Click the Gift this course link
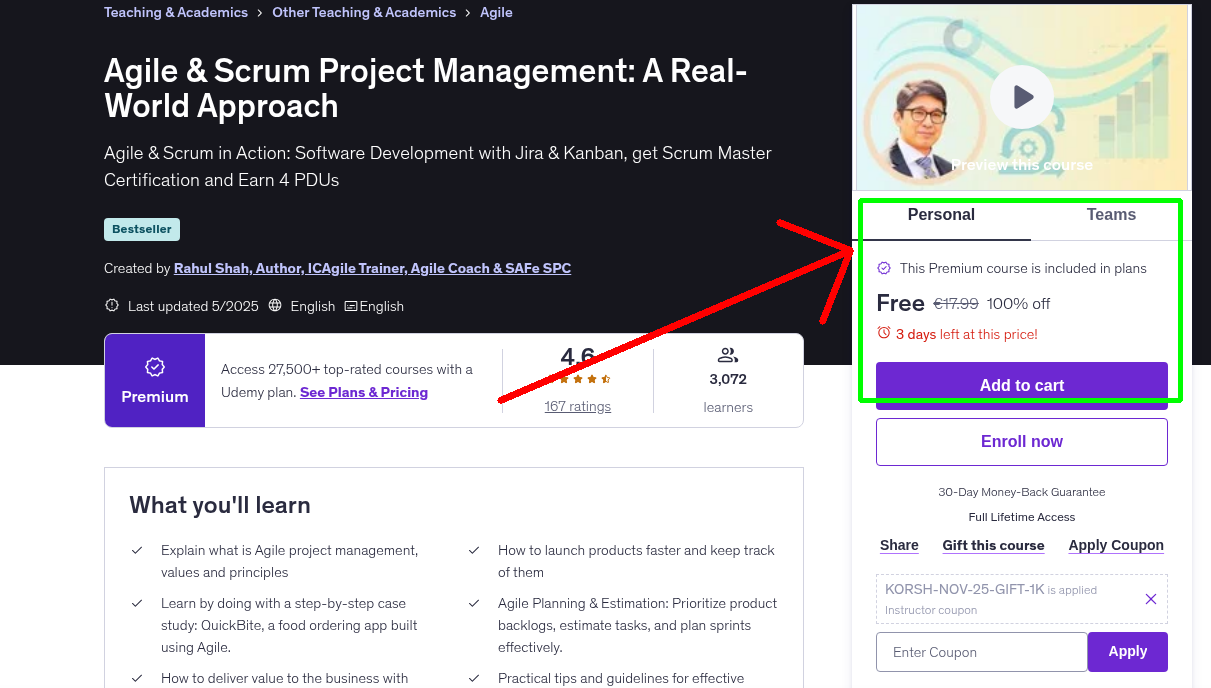Screen dimensions: 1211x688 (x=993, y=545)
